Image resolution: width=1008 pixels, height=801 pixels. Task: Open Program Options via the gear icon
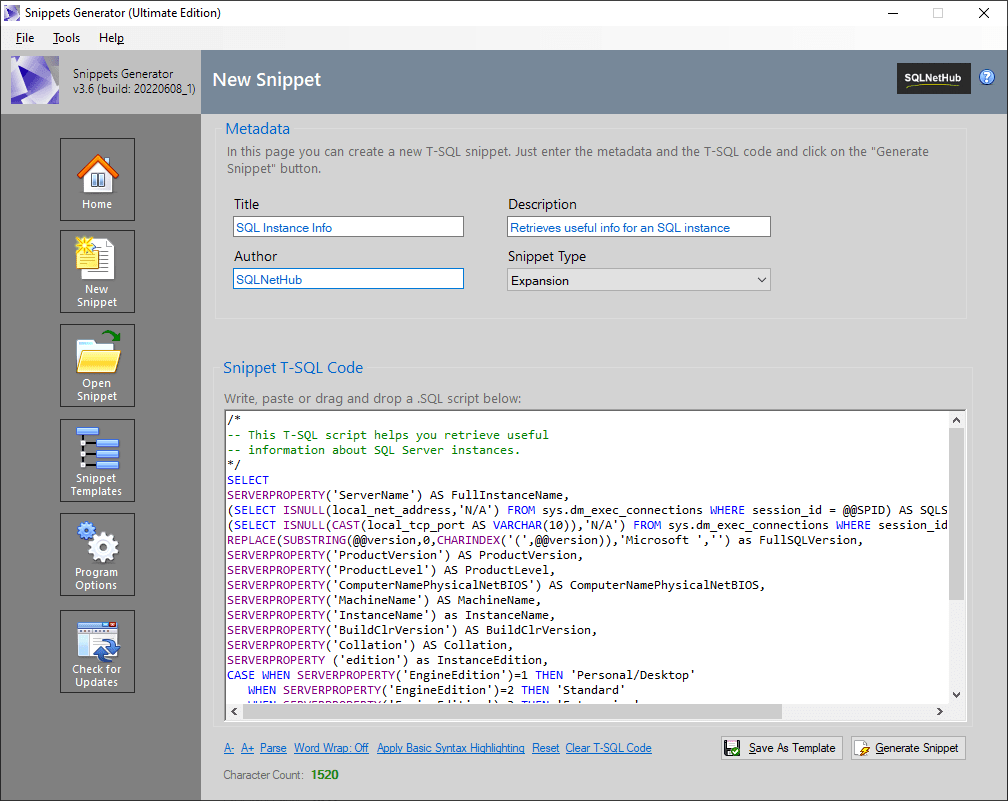pos(97,553)
